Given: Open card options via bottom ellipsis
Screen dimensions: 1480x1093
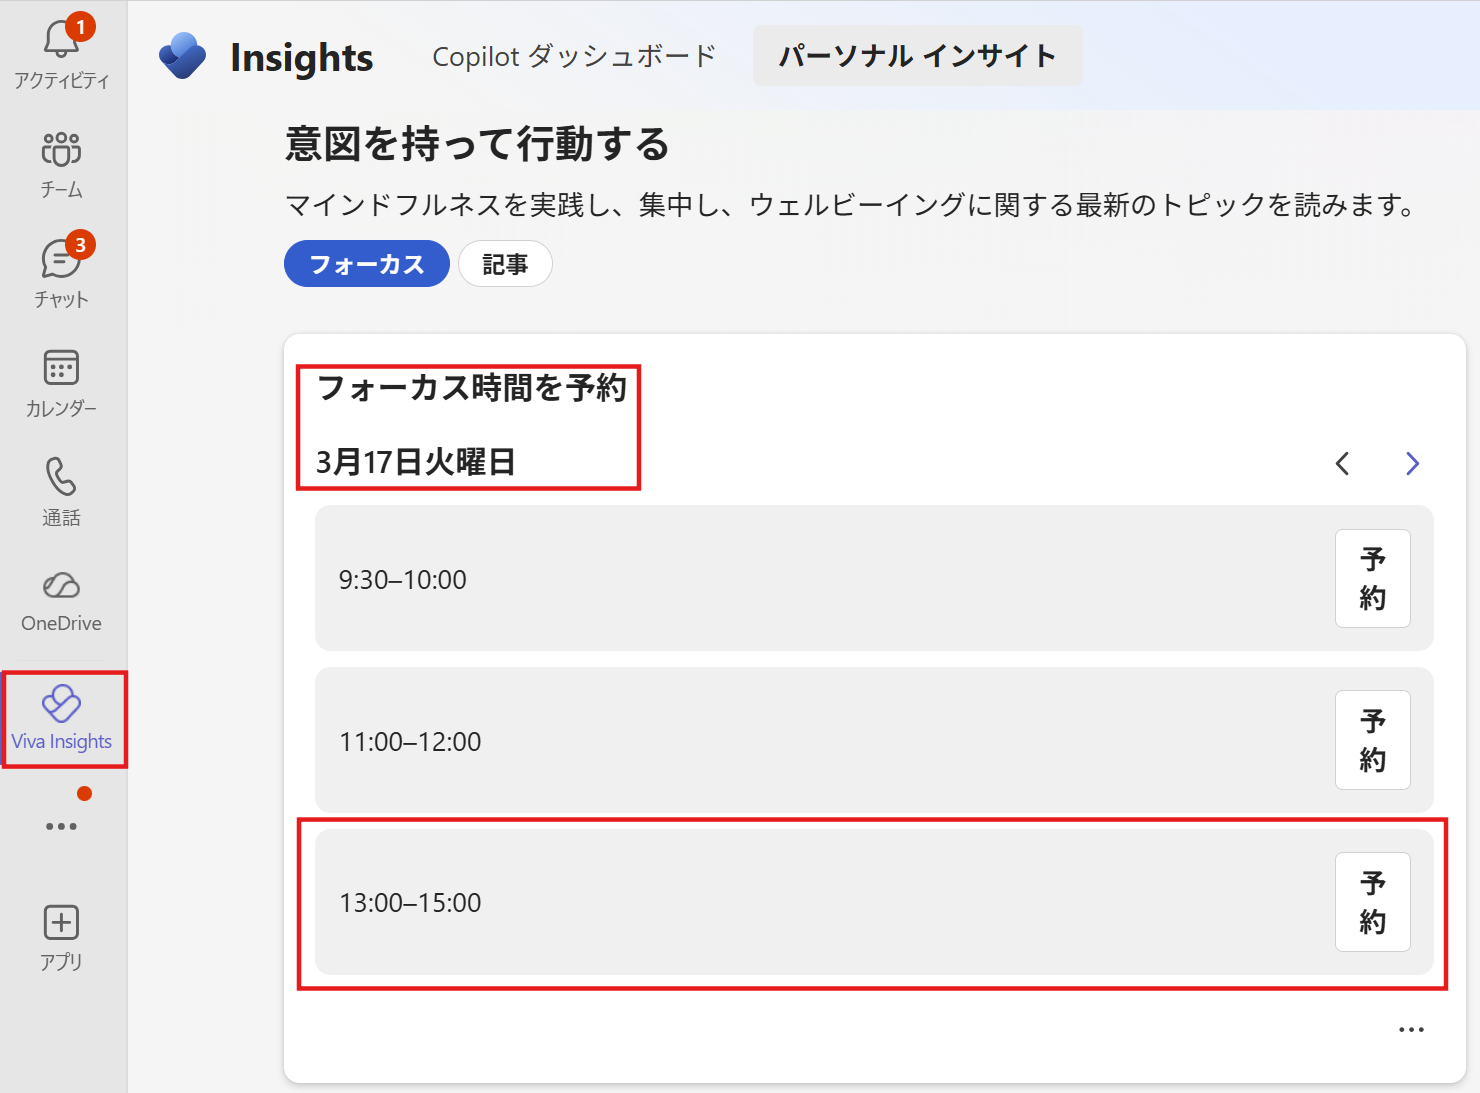Looking at the screenshot, I should (x=1411, y=1028).
